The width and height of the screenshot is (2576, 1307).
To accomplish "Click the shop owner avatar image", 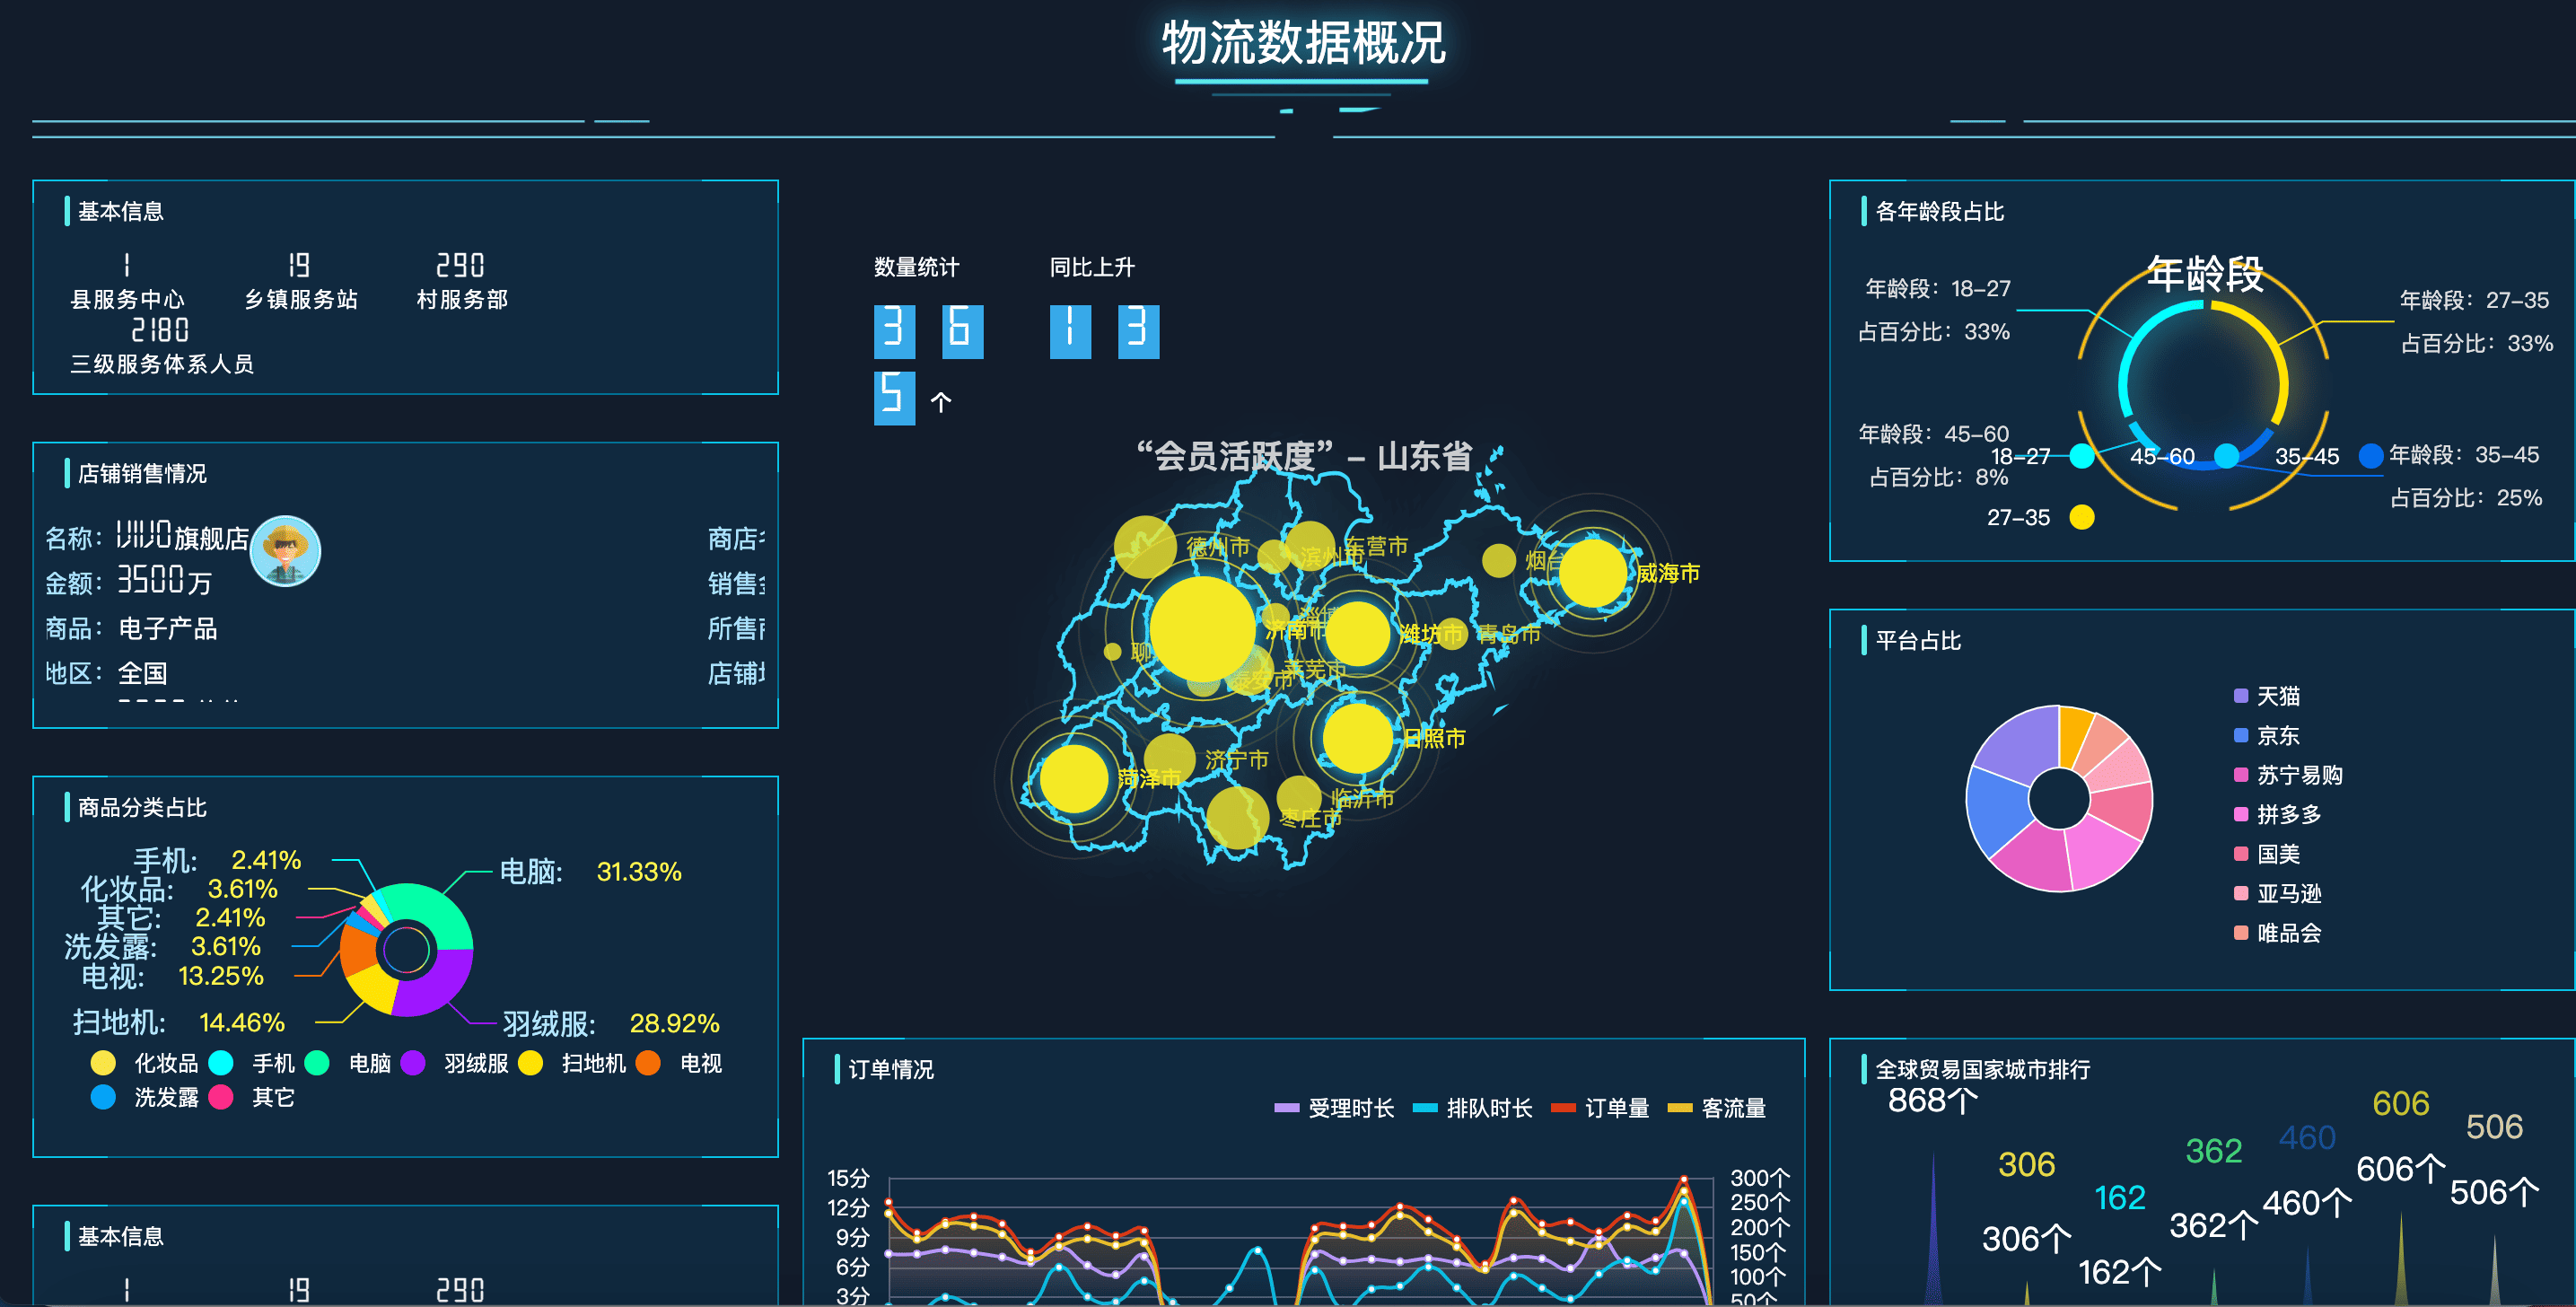I will click(x=285, y=550).
